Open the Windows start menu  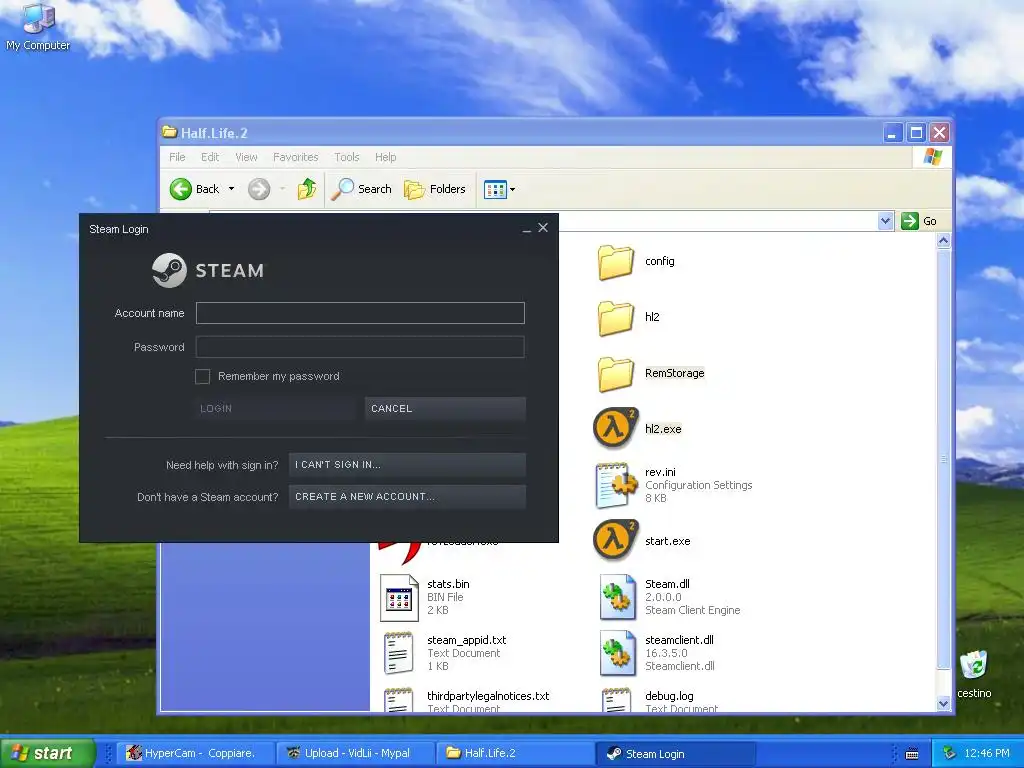coord(47,753)
